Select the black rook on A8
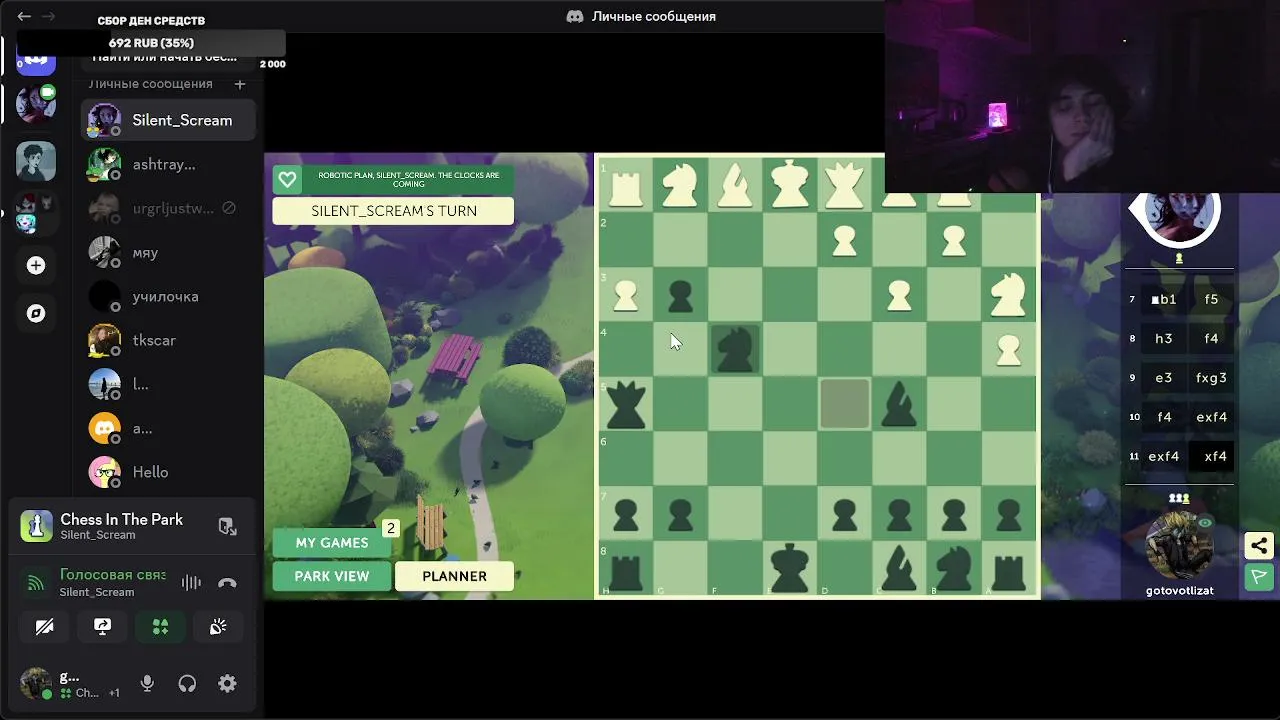Image resolution: width=1280 pixels, height=720 pixels. [1008, 566]
